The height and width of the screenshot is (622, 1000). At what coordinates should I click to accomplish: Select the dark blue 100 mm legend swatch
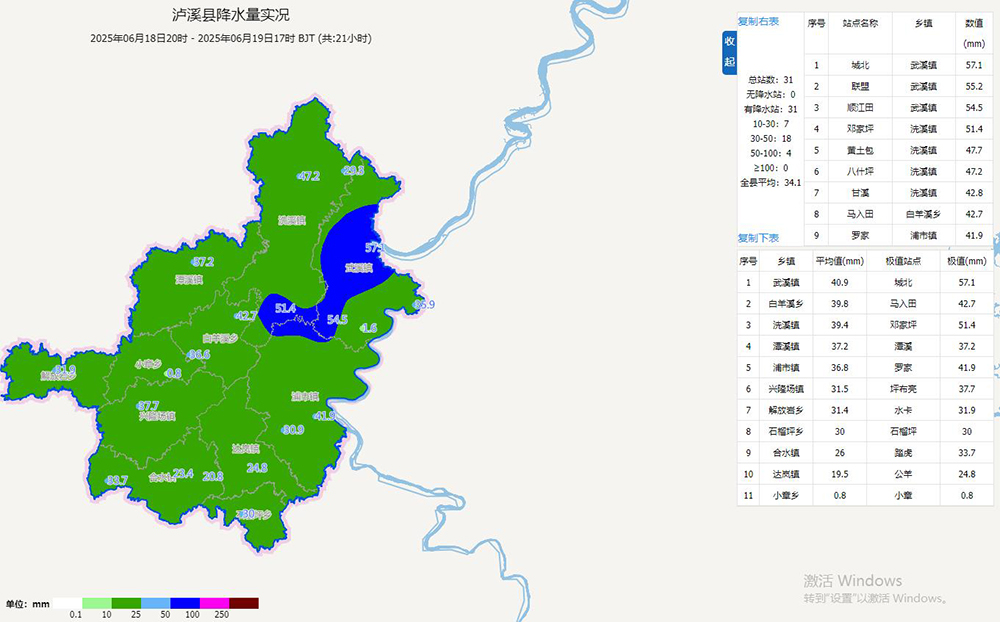[x=185, y=603]
